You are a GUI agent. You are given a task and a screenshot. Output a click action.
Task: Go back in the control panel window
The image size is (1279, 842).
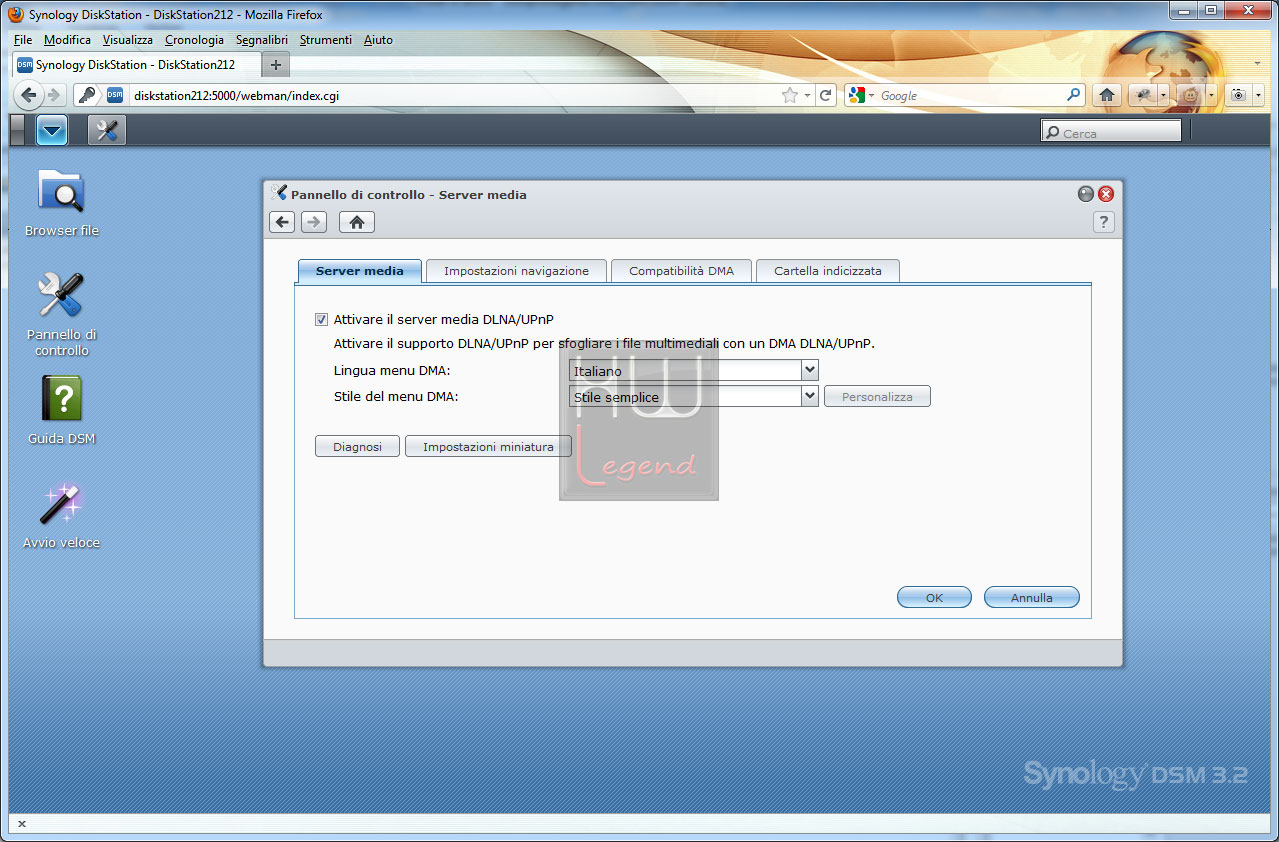(283, 222)
